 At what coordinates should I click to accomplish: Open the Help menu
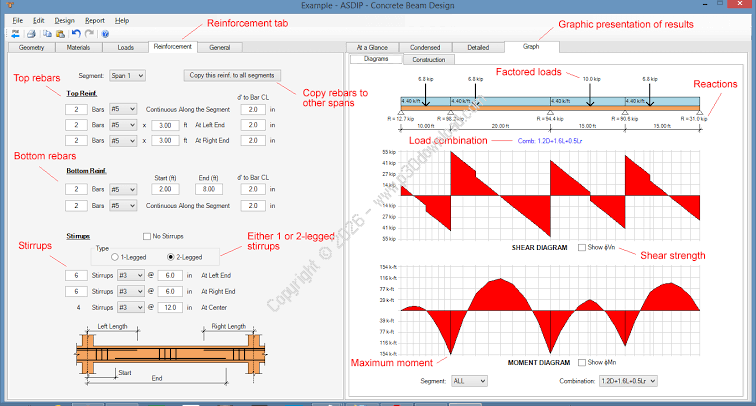(x=122, y=21)
